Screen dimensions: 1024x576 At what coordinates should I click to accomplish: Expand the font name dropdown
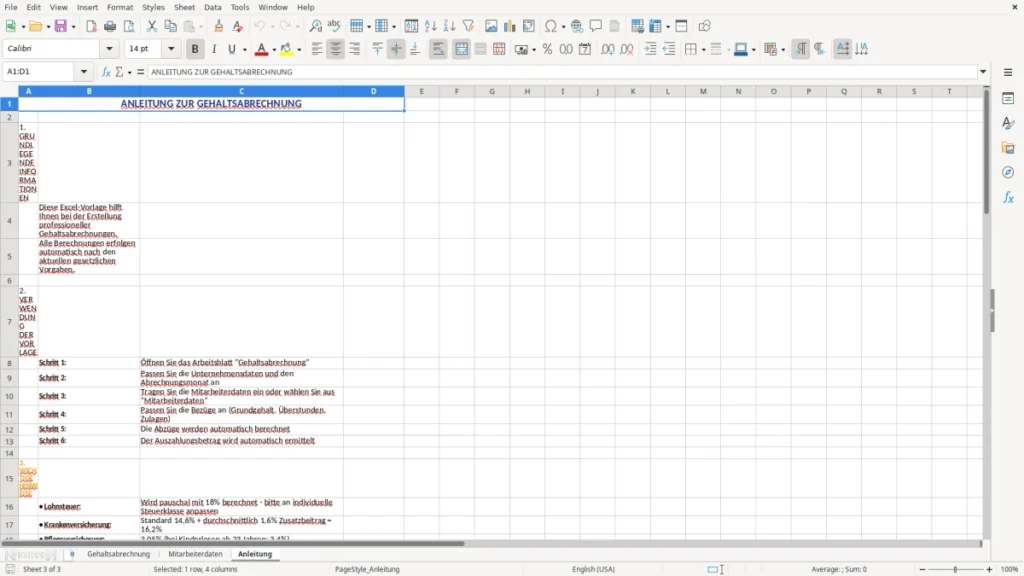pos(109,48)
